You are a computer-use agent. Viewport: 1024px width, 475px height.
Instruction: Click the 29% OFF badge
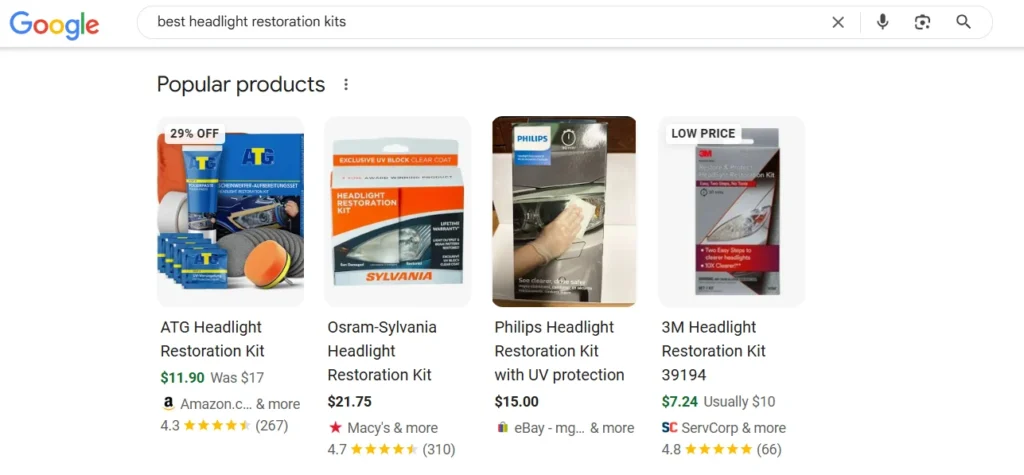194,133
